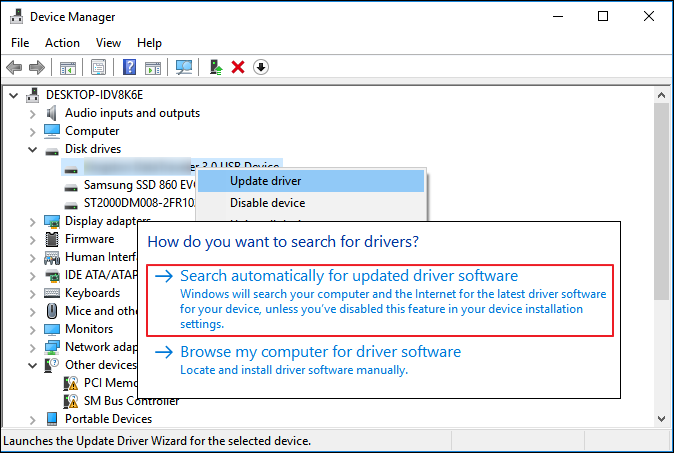Select the Samsung SSD 860 drive entry
This screenshot has width=674, height=453.
coord(138,185)
